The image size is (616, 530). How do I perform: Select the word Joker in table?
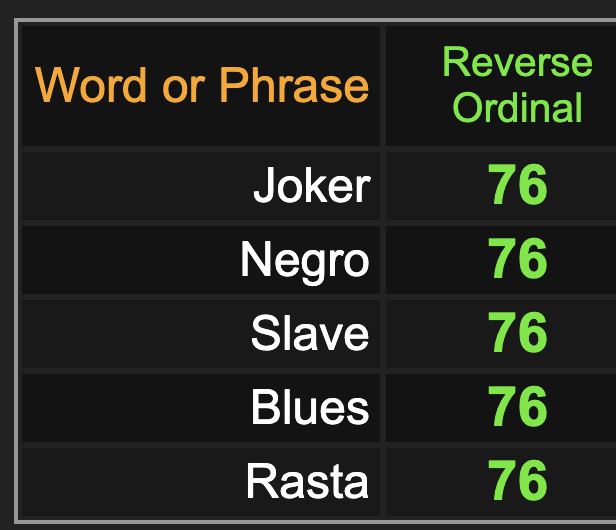click(x=312, y=185)
